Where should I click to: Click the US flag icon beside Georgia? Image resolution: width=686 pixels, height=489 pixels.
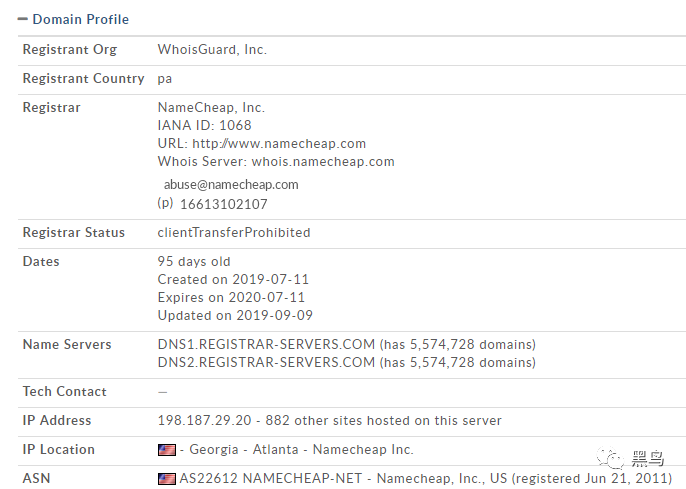click(x=167, y=450)
